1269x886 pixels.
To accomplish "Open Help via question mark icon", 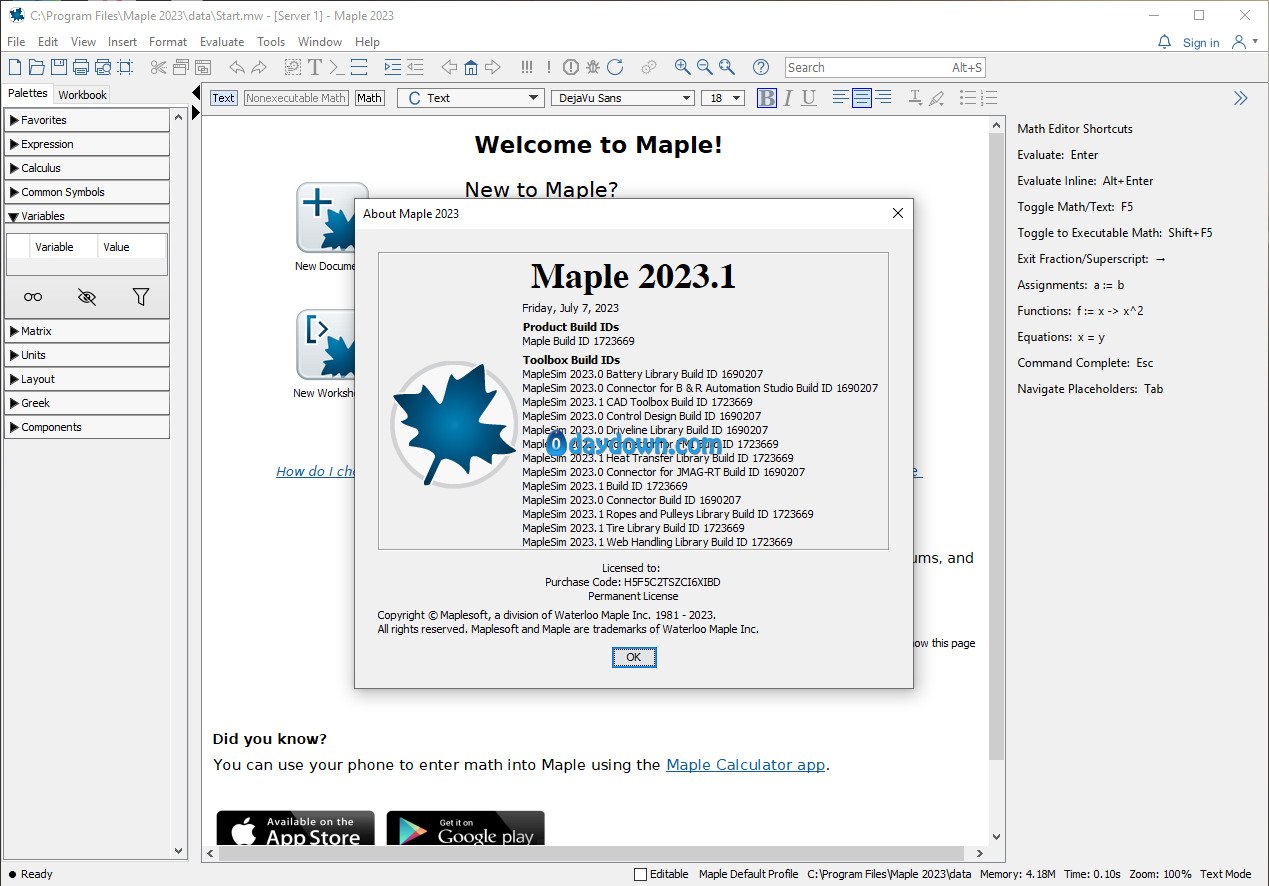I will [761, 67].
